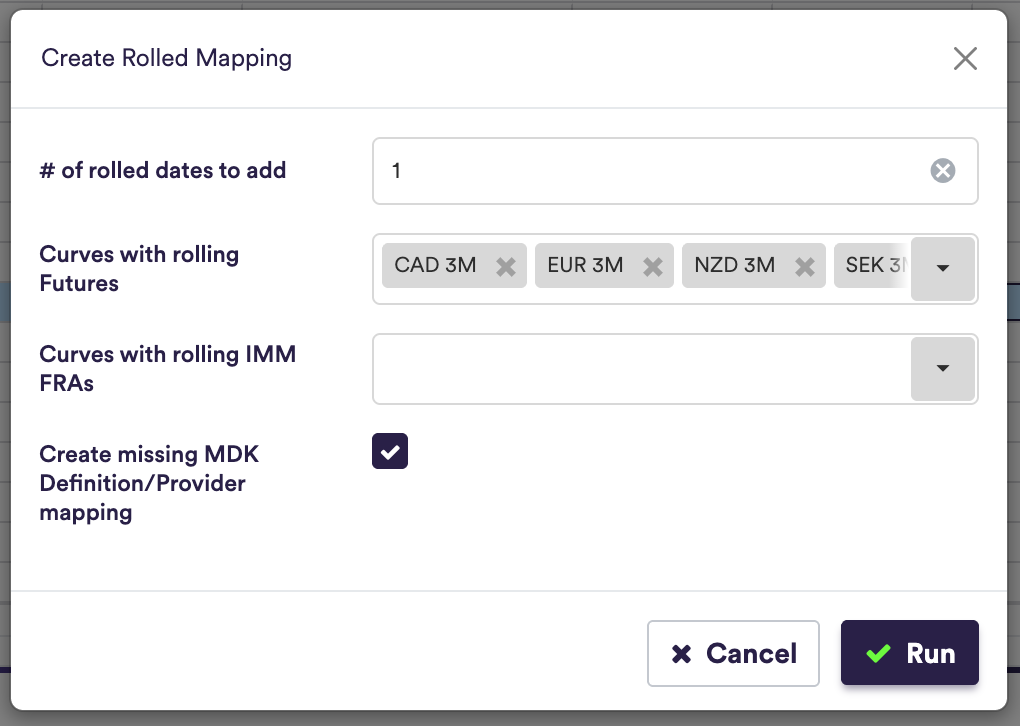Close the Create Rolled Mapping dialog
Image resolution: width=1020 pixels, height=726 pixels.
964,59
